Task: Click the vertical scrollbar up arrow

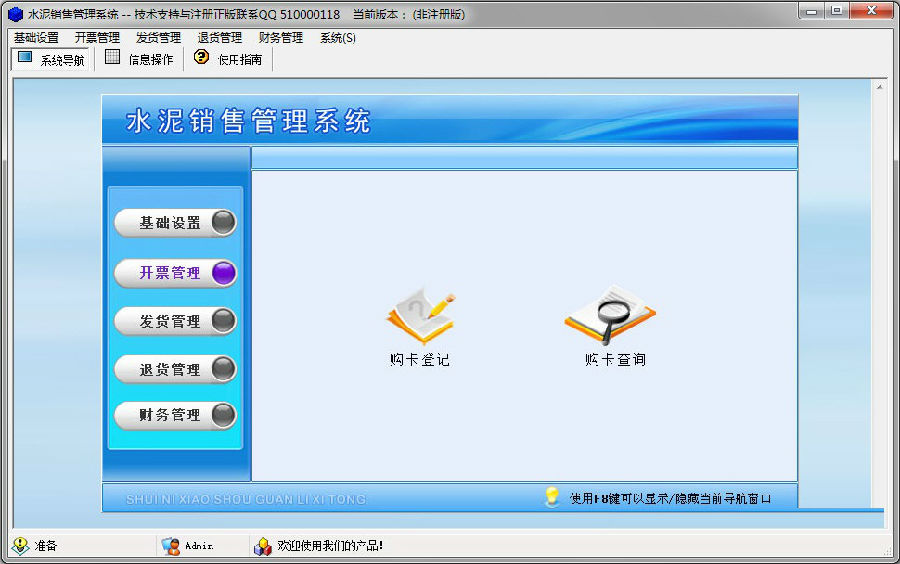Action: (x=880, y=87)
